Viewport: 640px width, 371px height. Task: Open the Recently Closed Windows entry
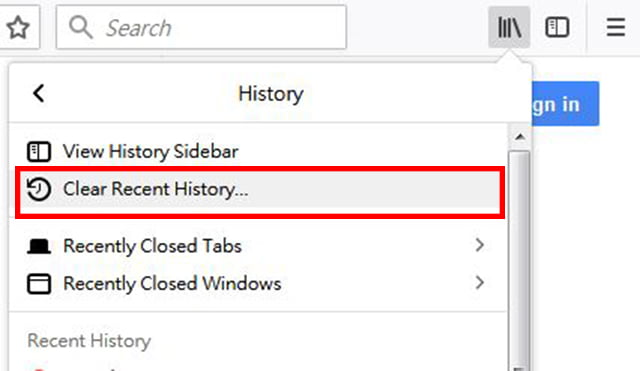[258, 283]
